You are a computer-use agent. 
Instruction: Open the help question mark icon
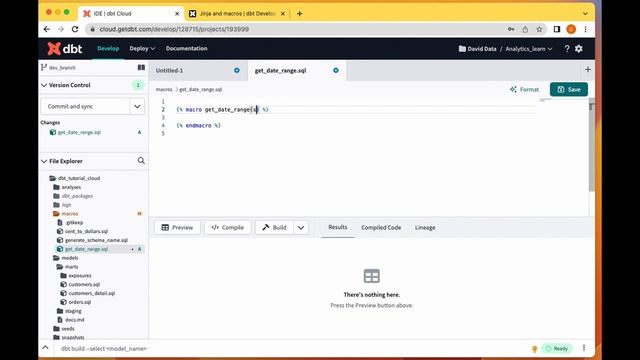coord(567,49)
